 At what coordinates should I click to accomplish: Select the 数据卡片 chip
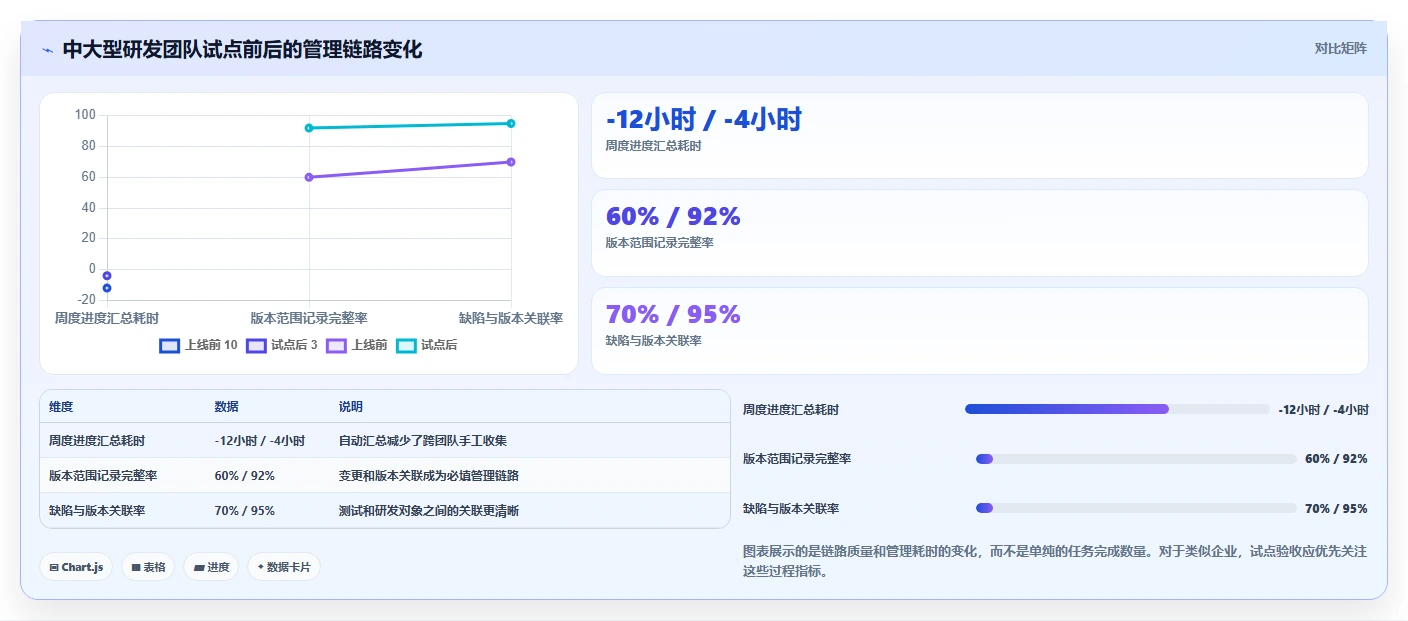point(284,567)
